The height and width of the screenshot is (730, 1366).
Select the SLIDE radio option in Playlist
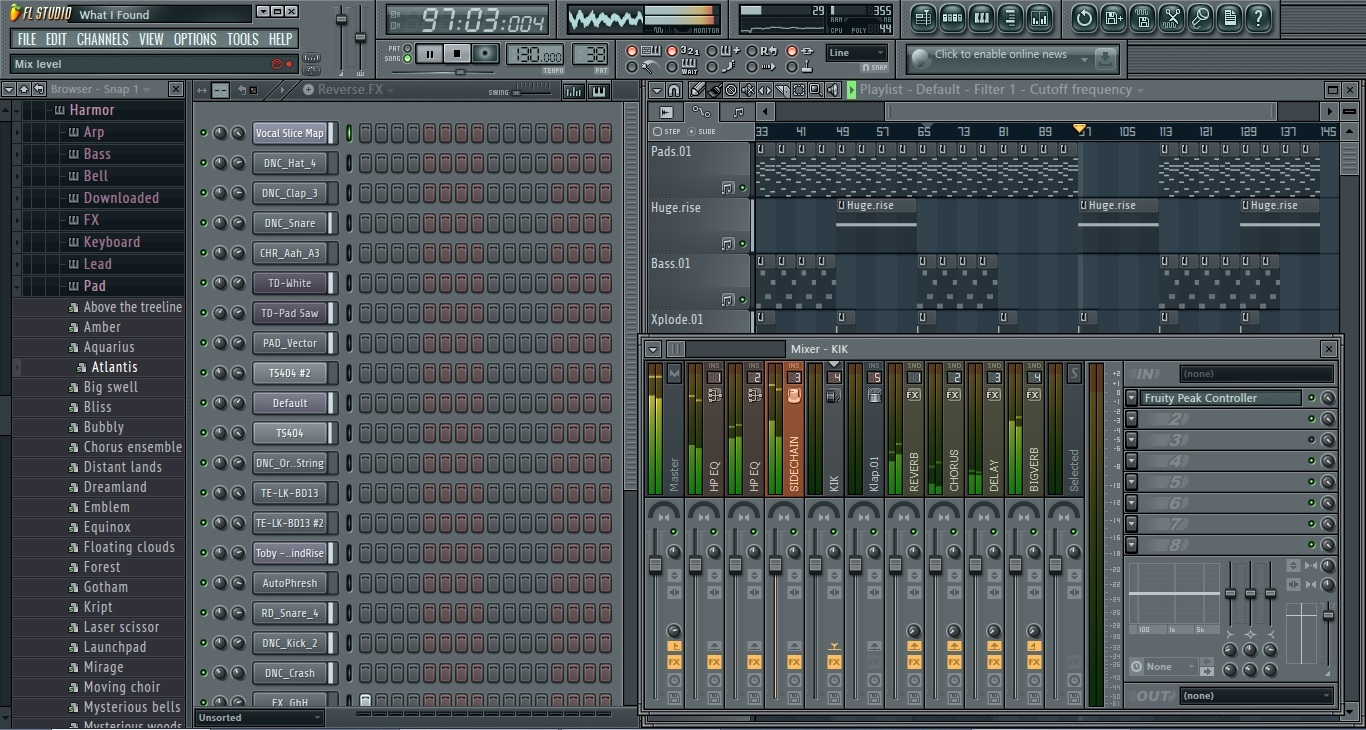[700, 132]
